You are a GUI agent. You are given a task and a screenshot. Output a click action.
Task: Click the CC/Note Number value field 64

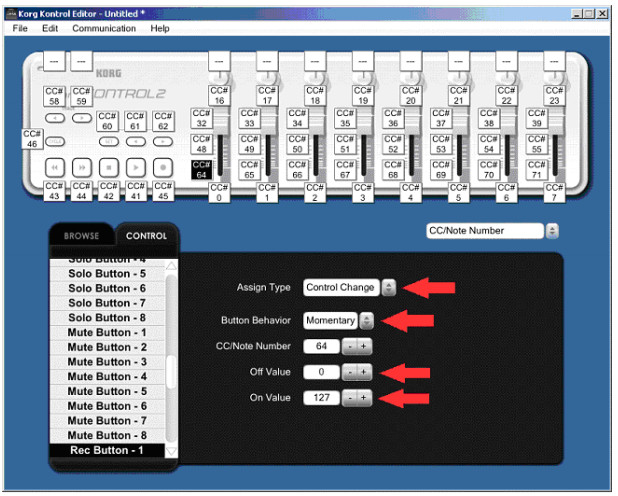pos(321,346)
